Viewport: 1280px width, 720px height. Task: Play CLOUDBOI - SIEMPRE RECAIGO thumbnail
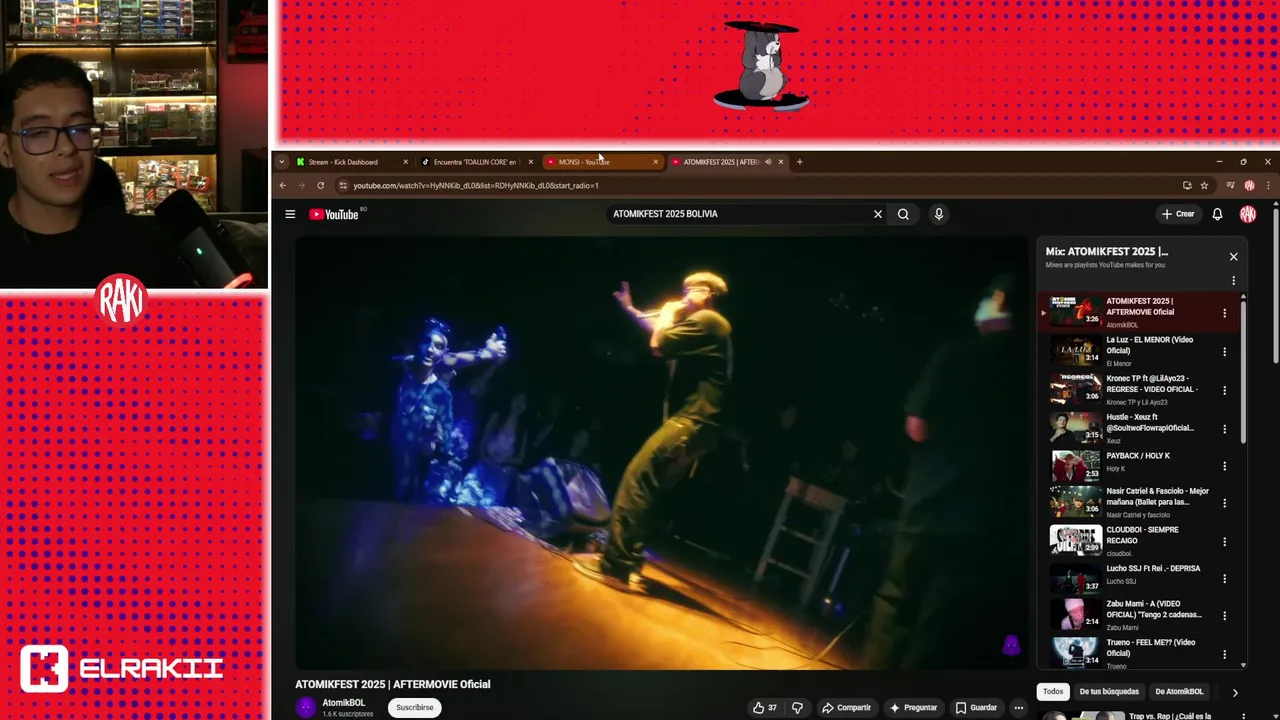[x=1076, y=540]
